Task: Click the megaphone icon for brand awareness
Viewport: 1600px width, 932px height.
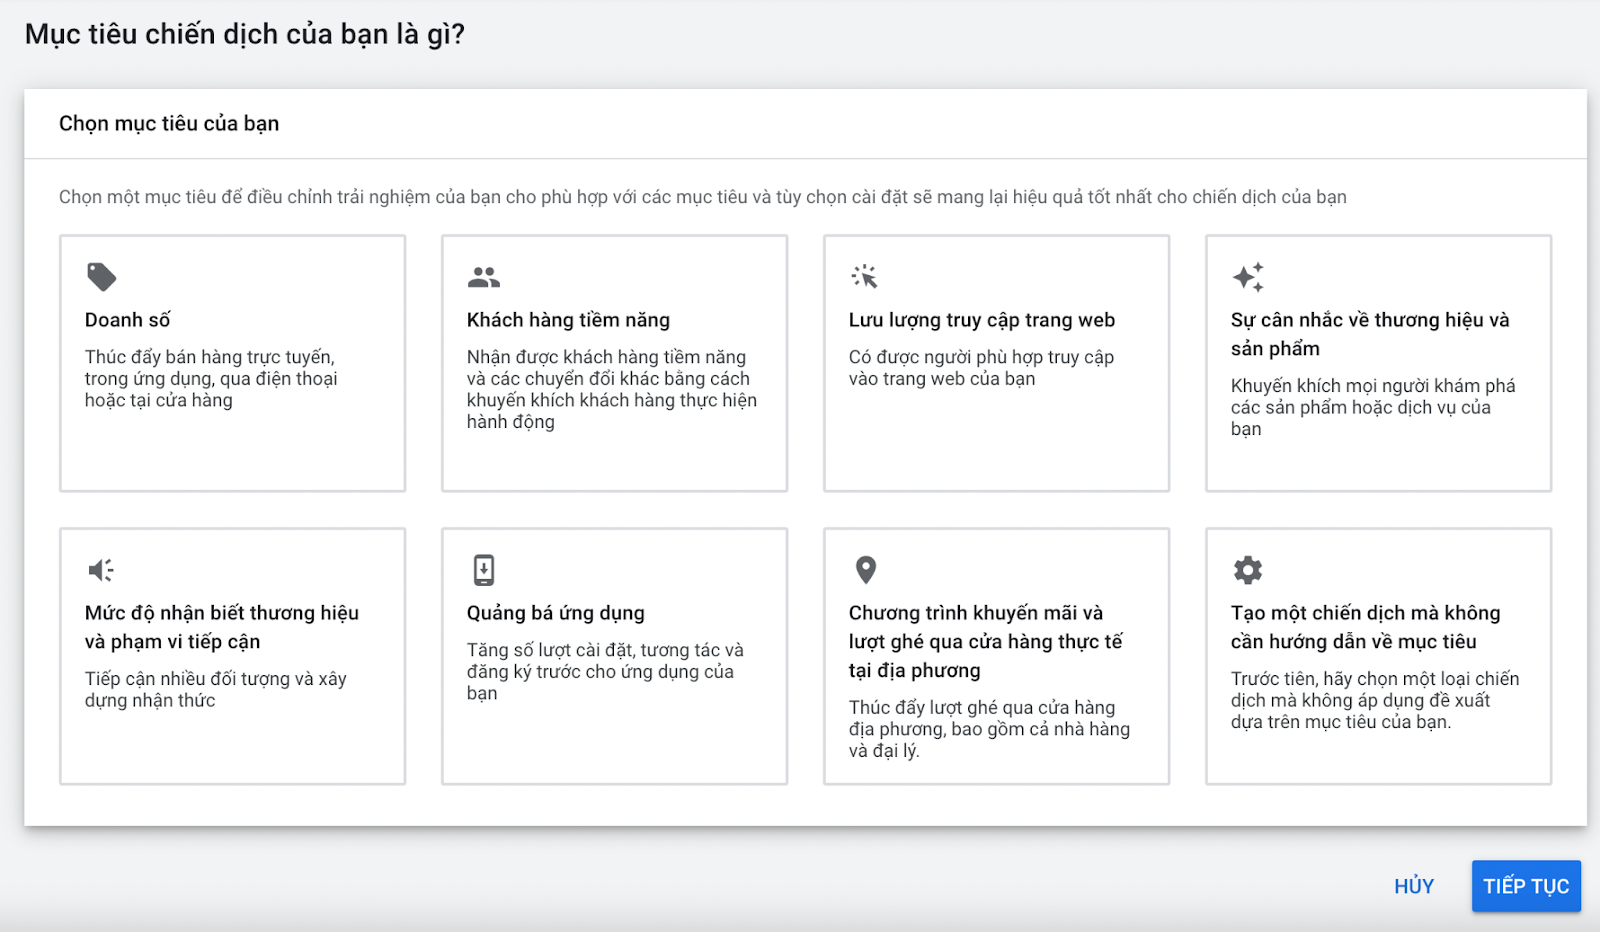Action: tap(101, 570)
